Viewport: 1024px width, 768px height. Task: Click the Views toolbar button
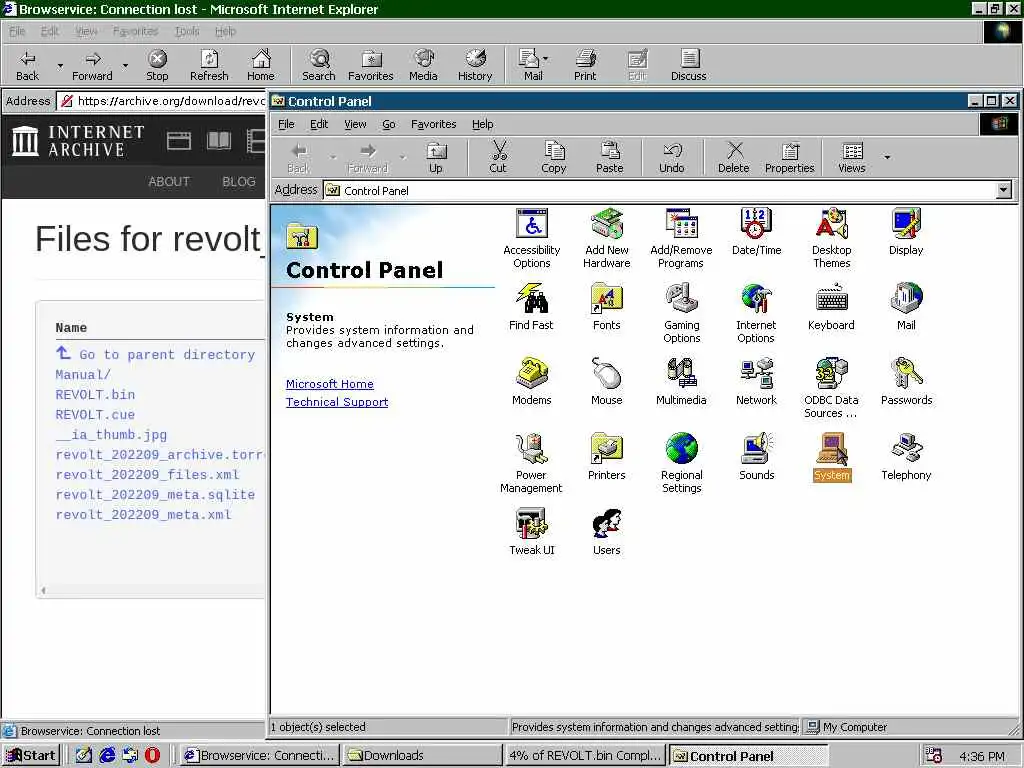(852, 157)
